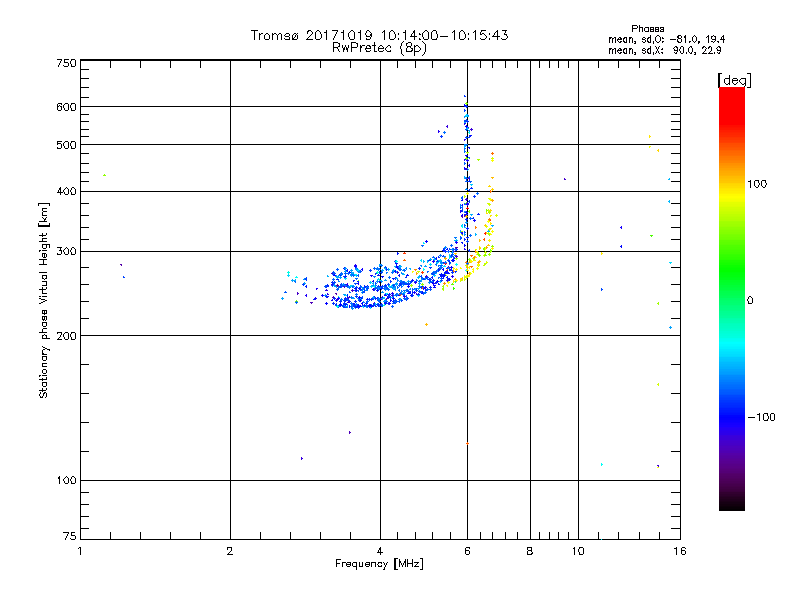Click the color bar tick label '100'
The image size is (800, 600).
point(757,184)
